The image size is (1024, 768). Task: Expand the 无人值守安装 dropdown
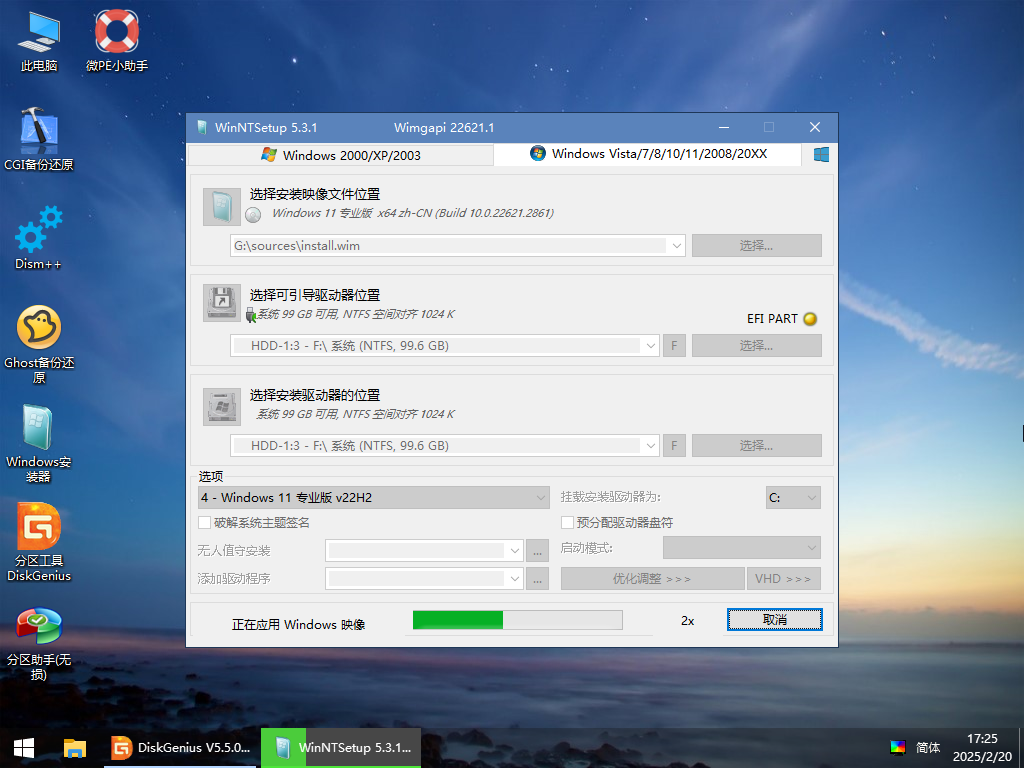(x=515, y=551)
